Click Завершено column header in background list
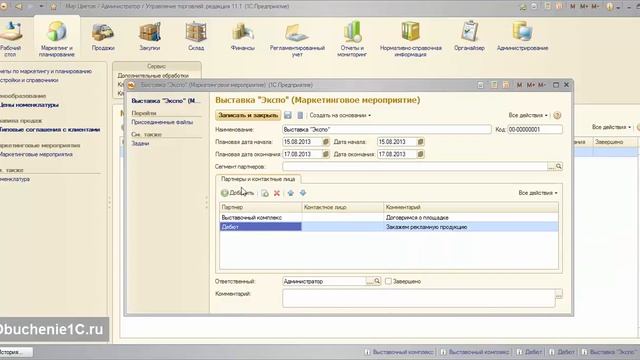The height and width of the screenshot is (360, 640). tap(614, 142)
